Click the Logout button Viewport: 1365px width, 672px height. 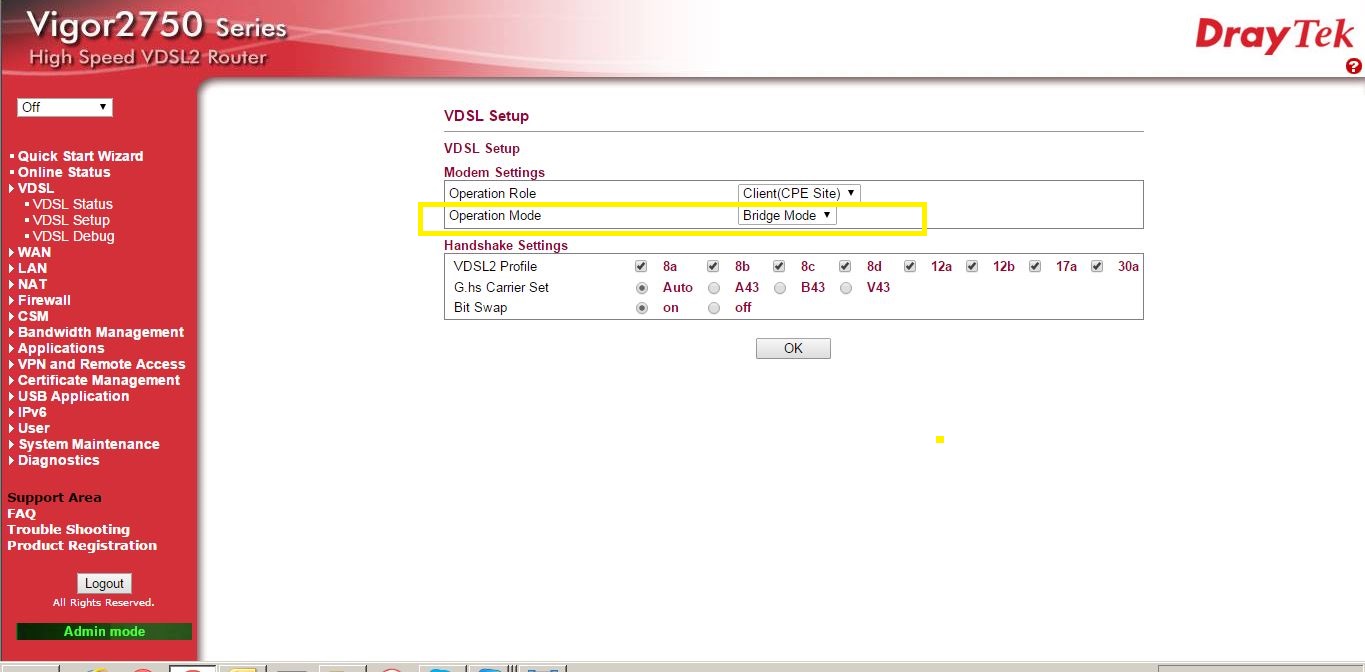click(104, 583)
